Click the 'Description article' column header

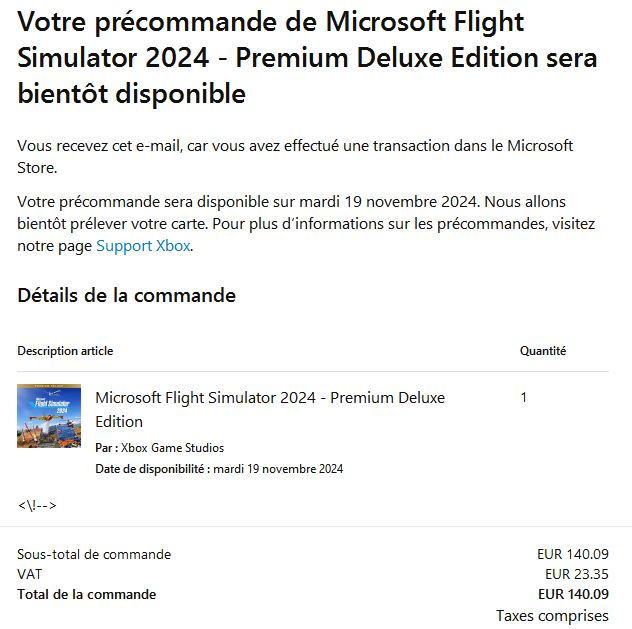click(65, 351)
